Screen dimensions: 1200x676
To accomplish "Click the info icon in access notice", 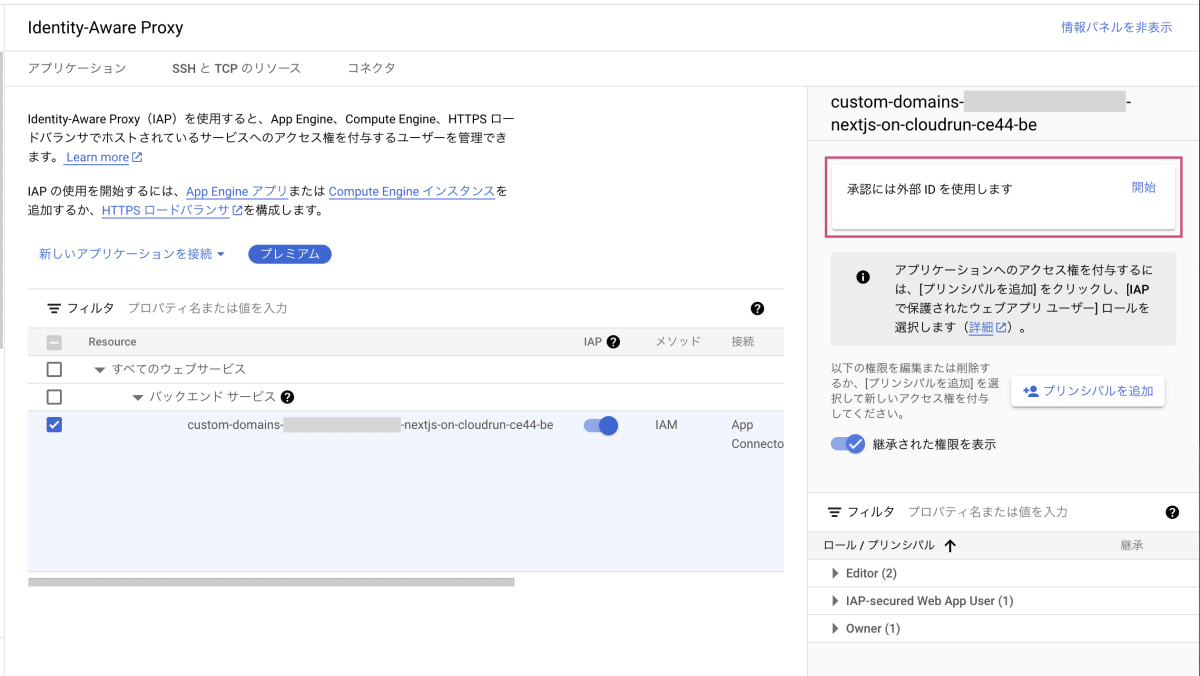I will point(863,278).
